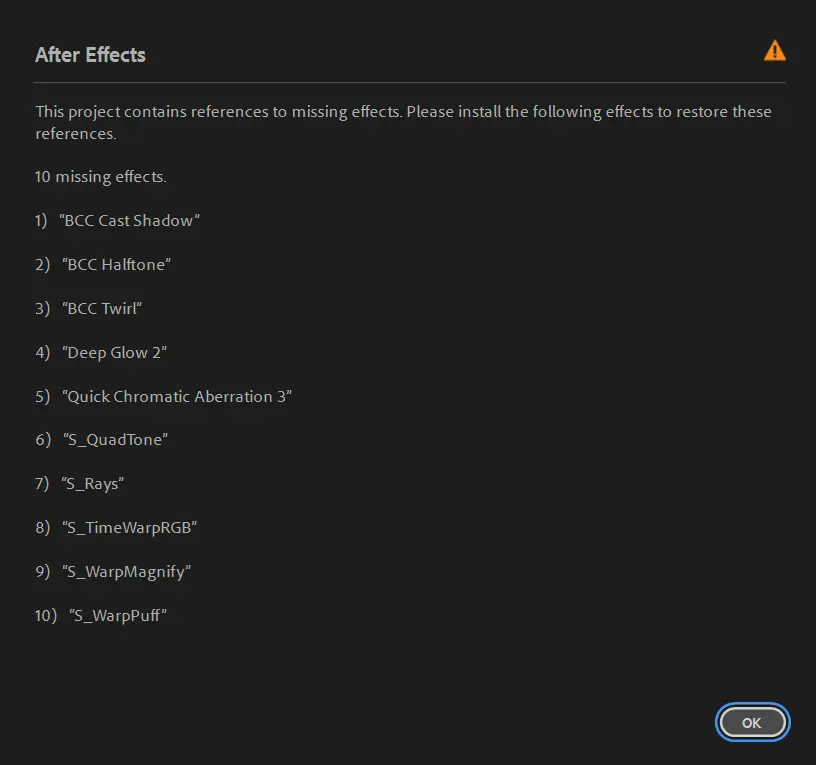Click the OK button

click(x=752, y=722)
